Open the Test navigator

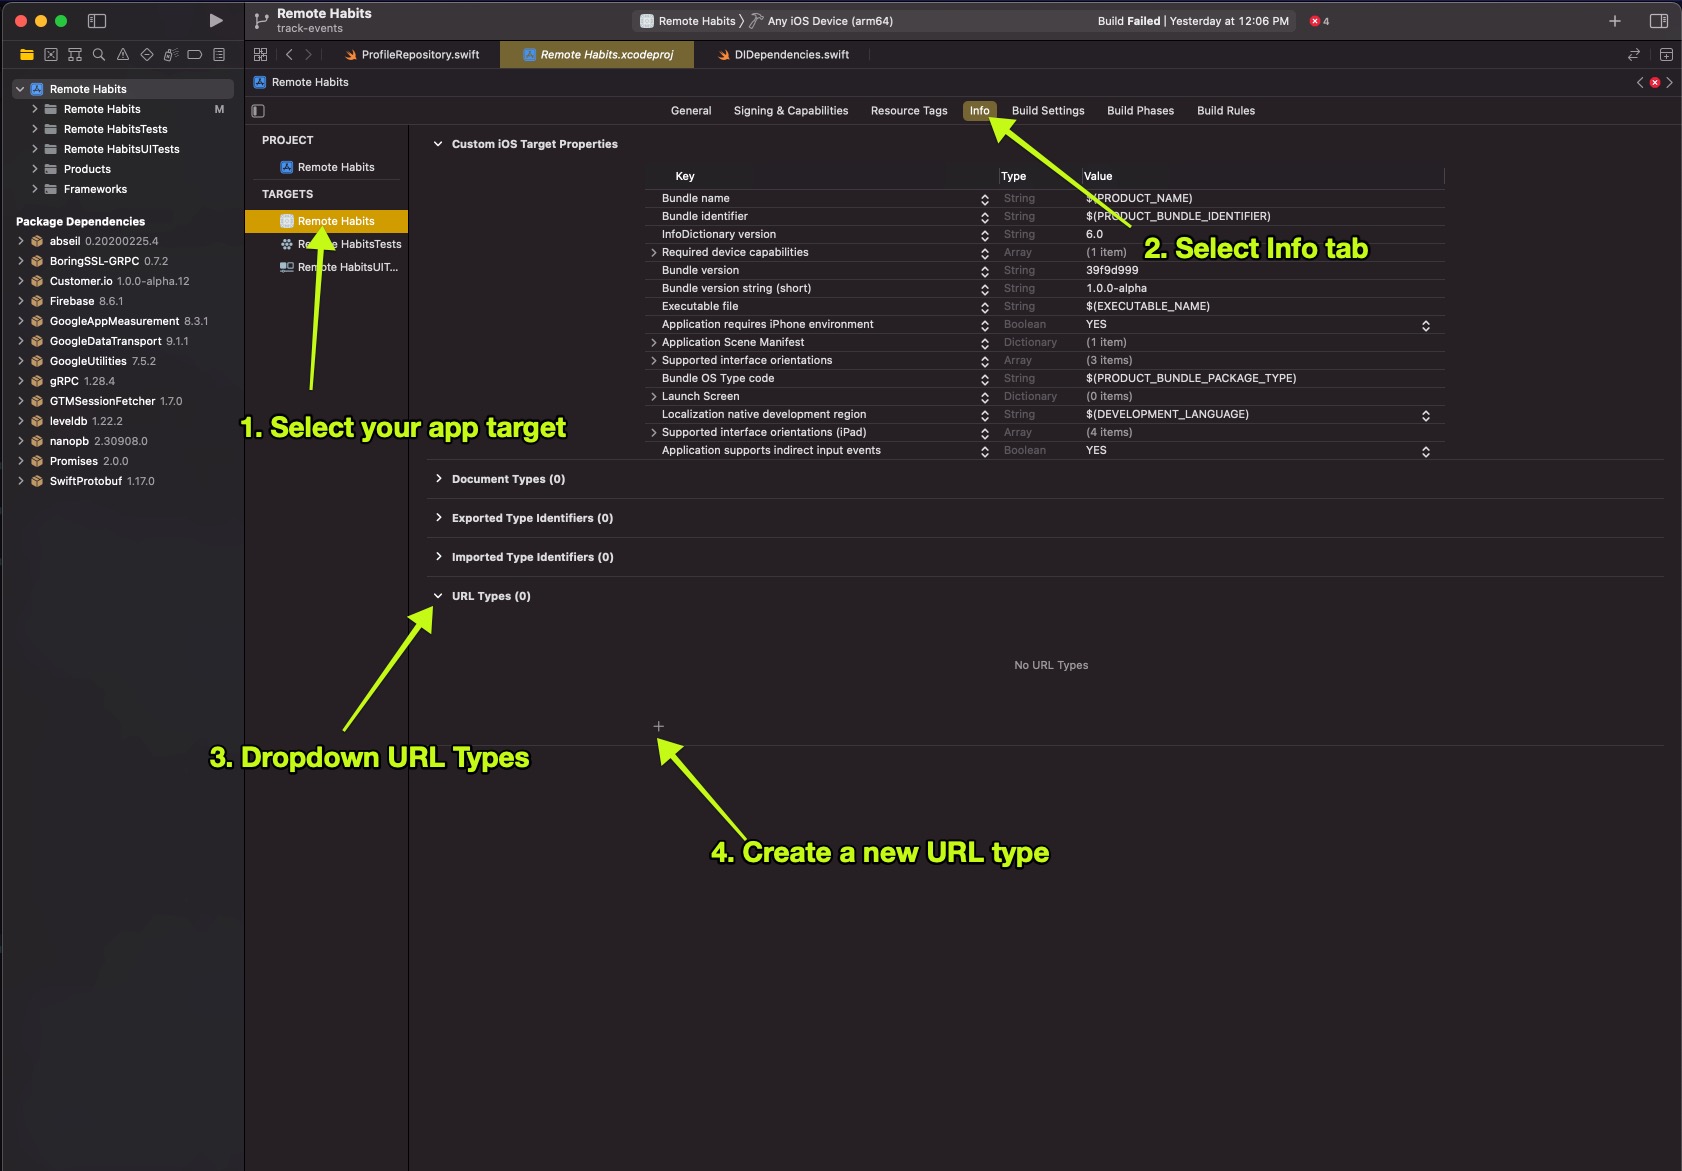point(147,55)
